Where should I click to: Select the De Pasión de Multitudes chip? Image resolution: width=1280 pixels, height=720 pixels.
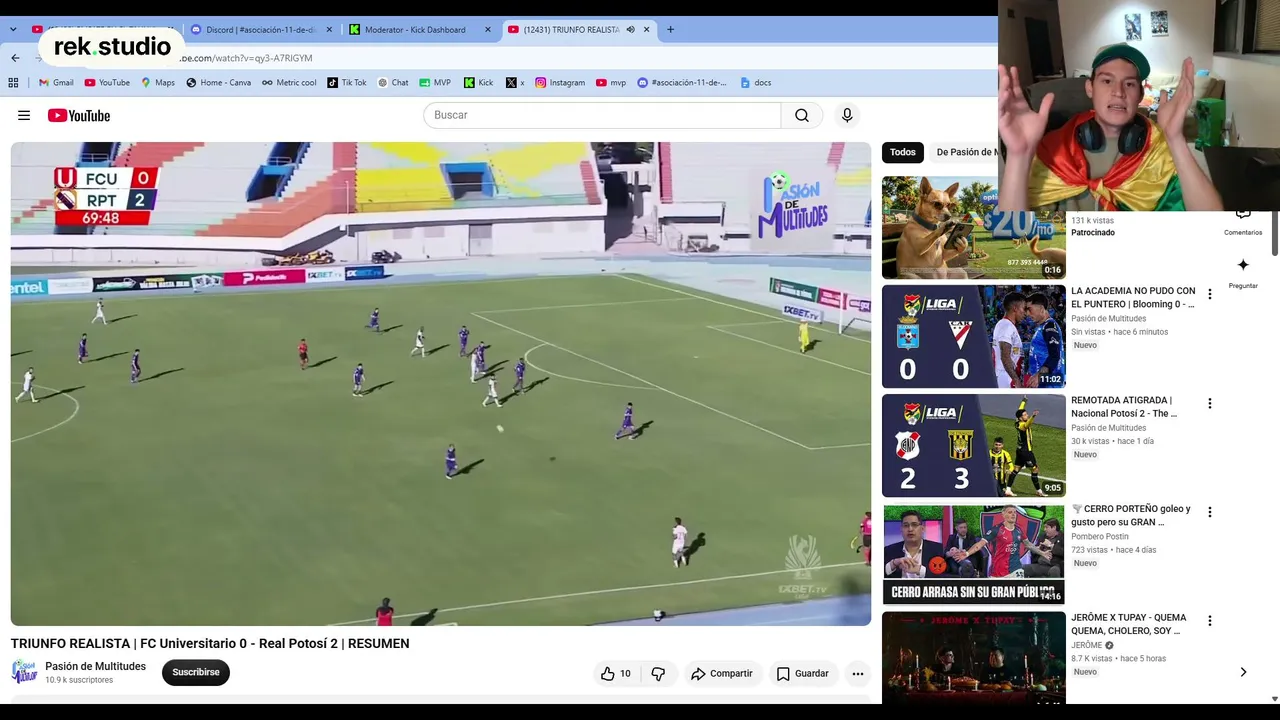(x=964, y=152)
